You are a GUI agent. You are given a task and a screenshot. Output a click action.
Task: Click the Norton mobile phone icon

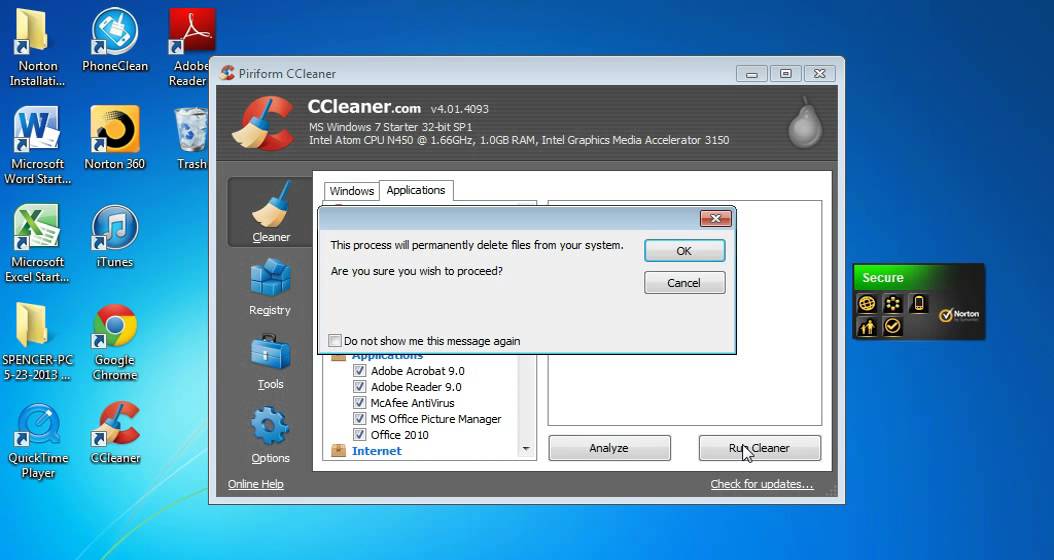tap(918, 304)
